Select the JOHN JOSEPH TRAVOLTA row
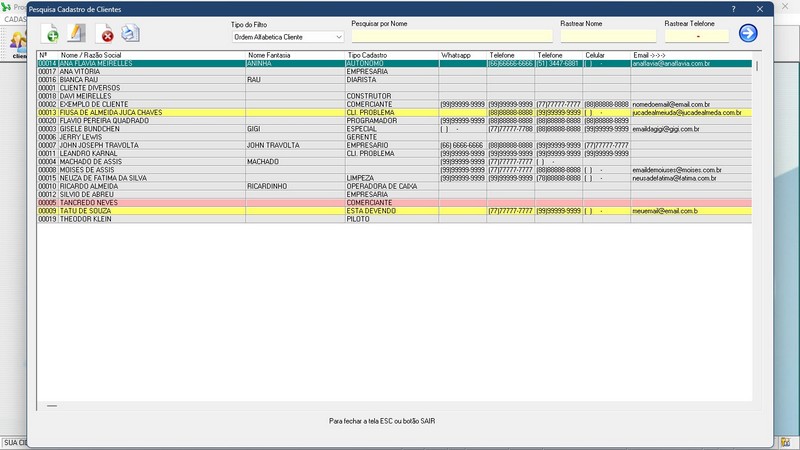The image size is (800, 450). click(394, 145)
